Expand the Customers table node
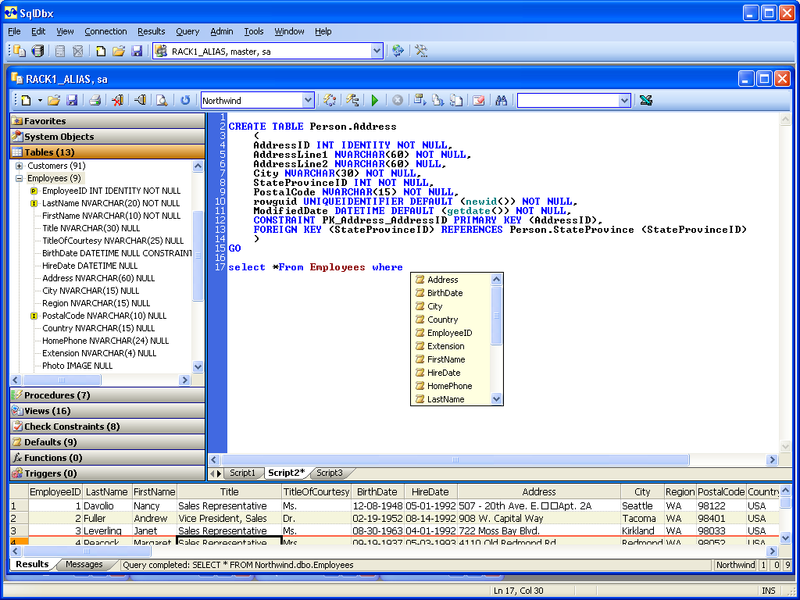Screen dimensions: 800x600 tap(19, 166)
